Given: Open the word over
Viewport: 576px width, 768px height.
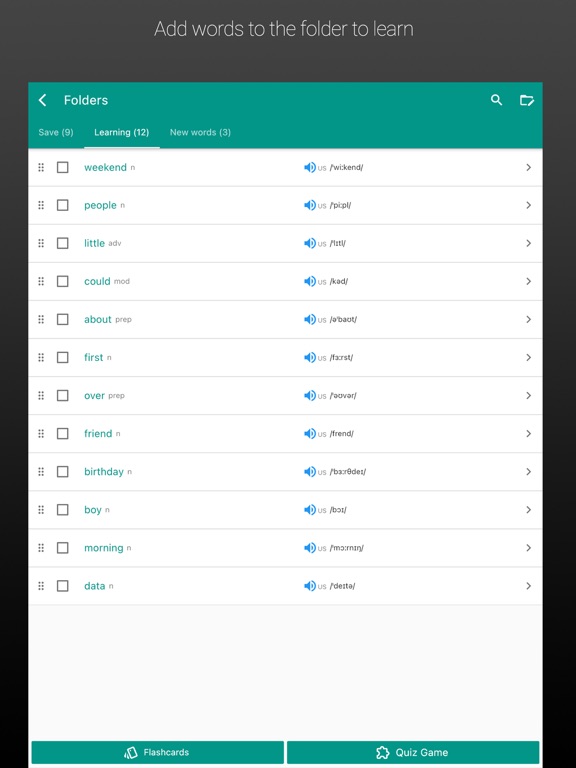Looking at the screenshot, I should tap(95, 396).
